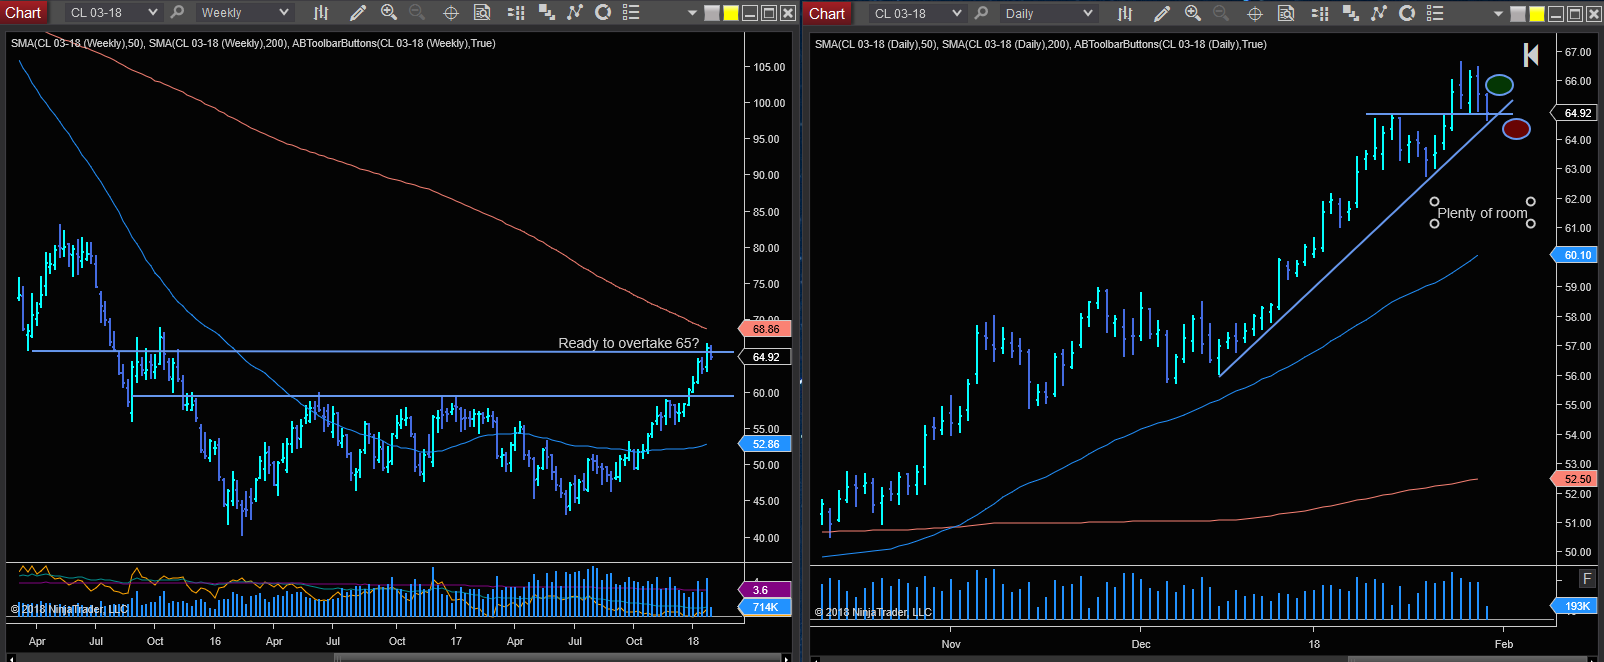
Task: Open chart properties list in Weekly chart
Action: tap(631, 13)
